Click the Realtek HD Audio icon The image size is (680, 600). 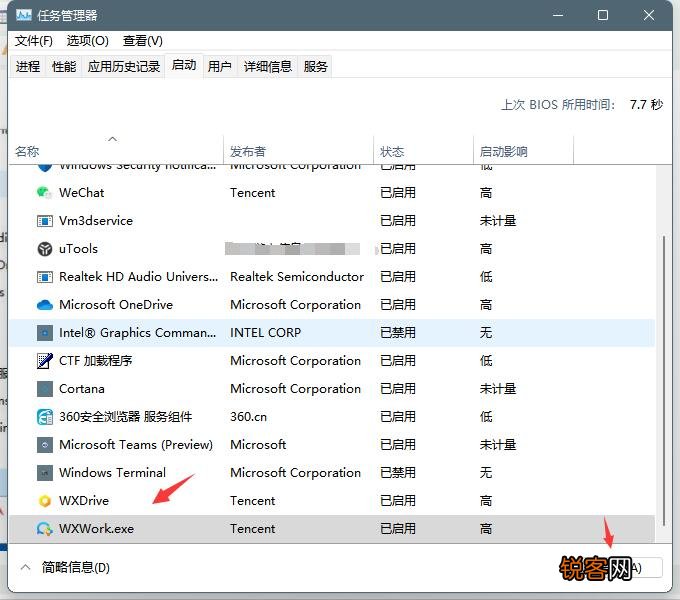click(x=44, y=277)
